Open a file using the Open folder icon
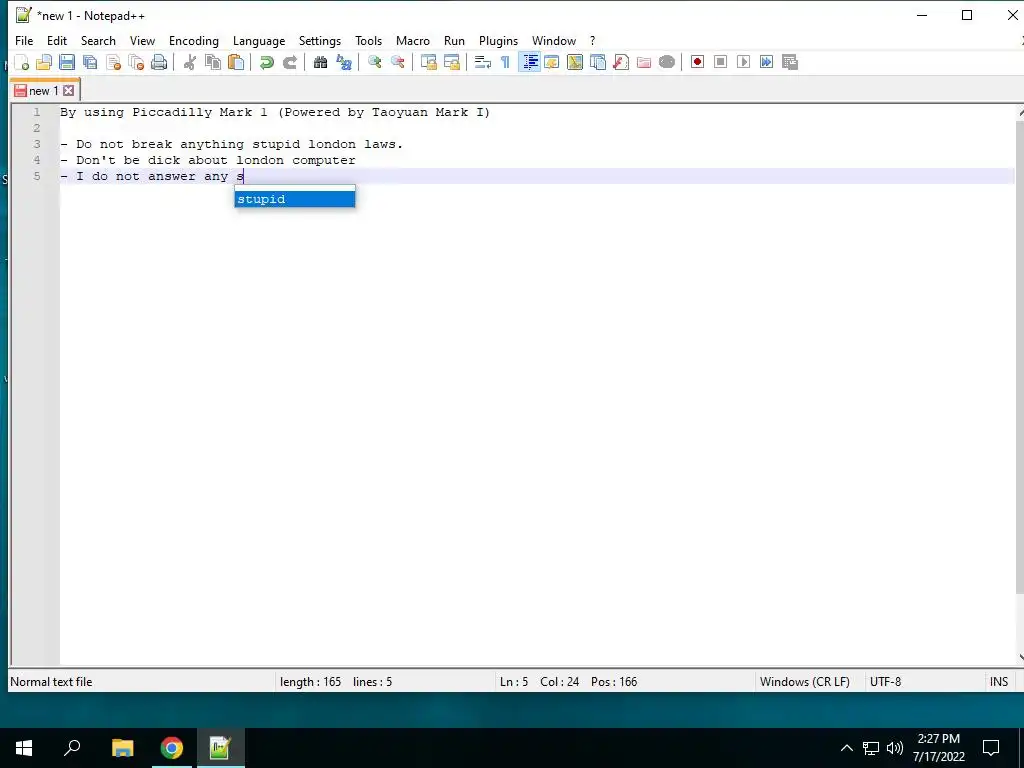Image resolution: width=1024 pixels, height=768 pixels. [x=44, y=62]
